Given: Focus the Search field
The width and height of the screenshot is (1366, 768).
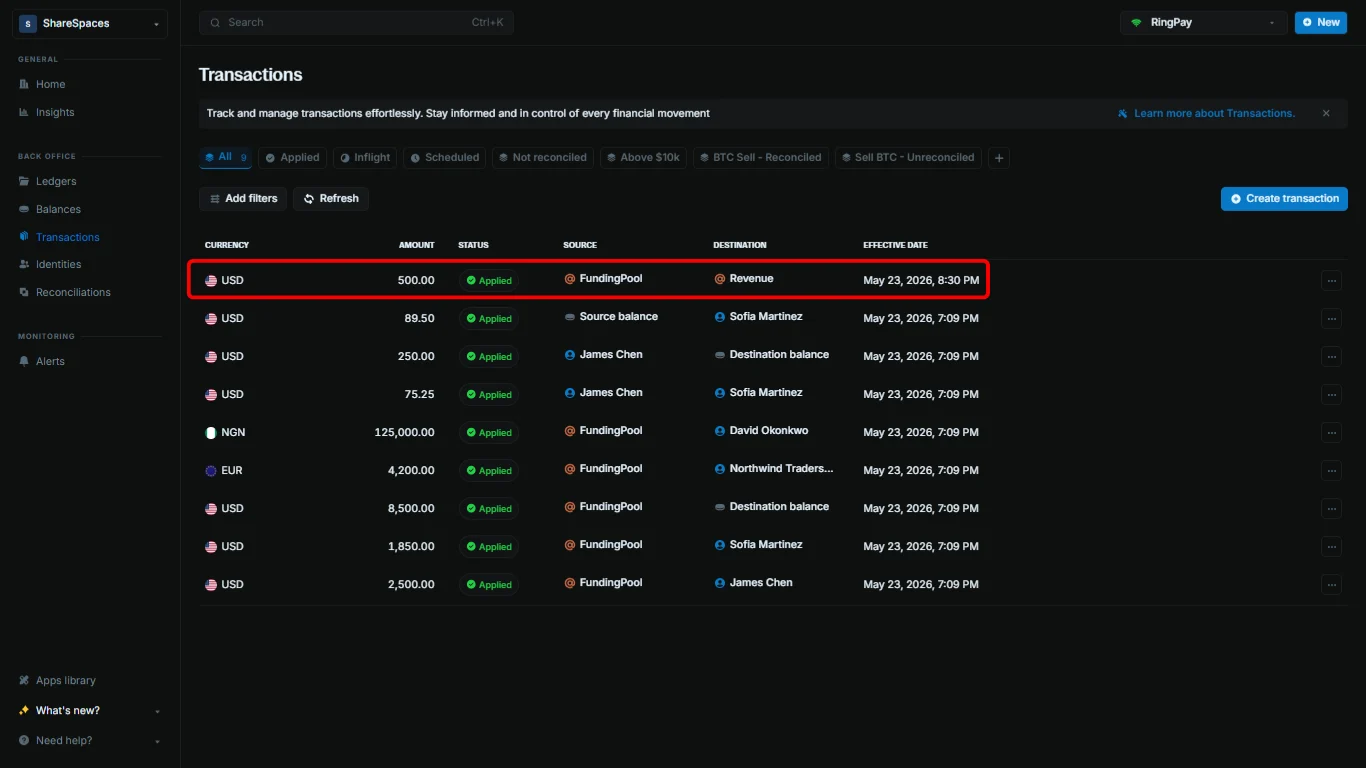Looking at the screenshot, I should coord(356,22).
